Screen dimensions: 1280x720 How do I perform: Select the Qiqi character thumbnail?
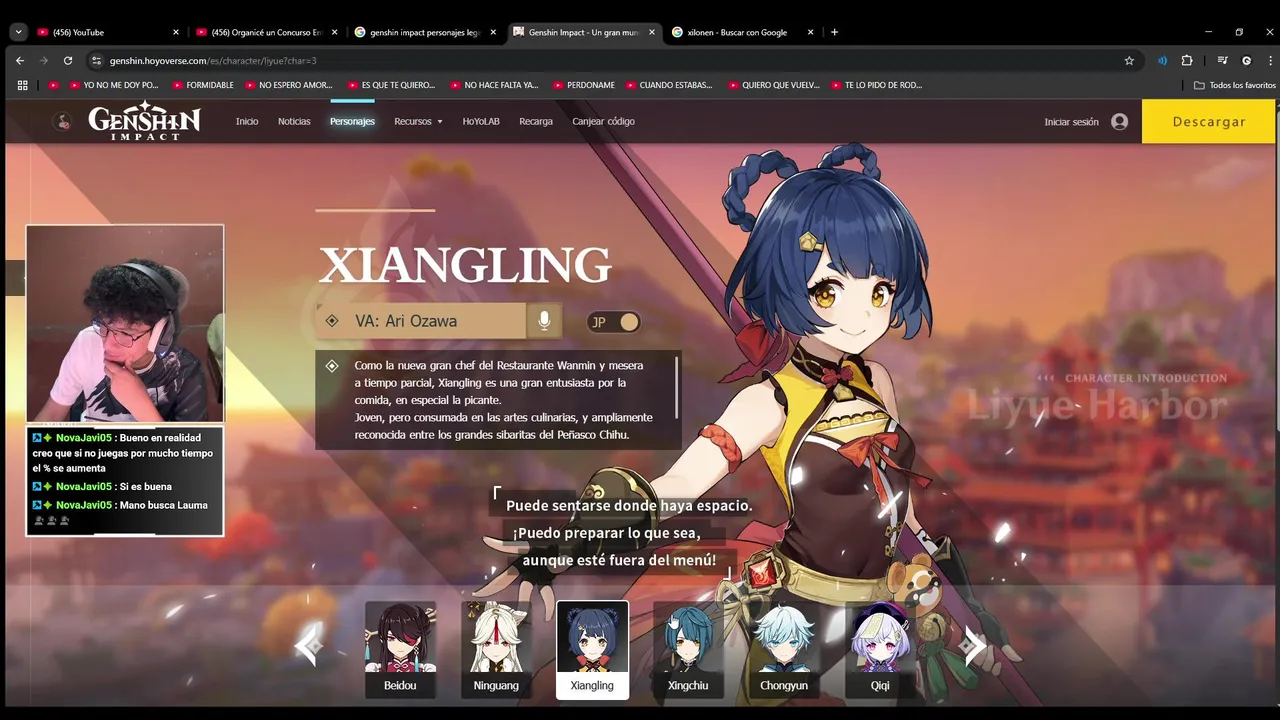tap(880, 649)
